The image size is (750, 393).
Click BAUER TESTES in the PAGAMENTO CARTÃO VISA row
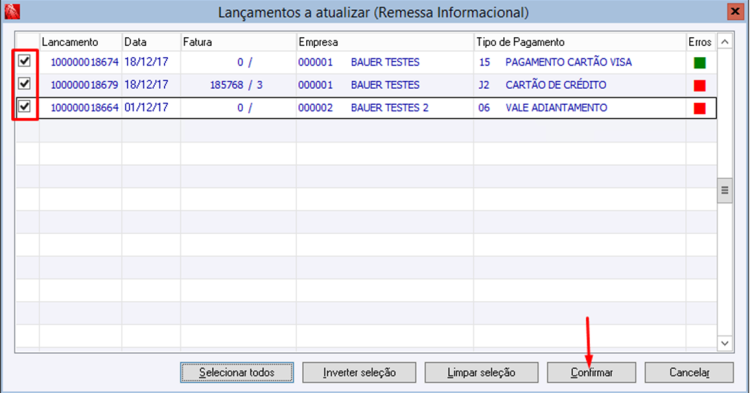pyautogui.click(x=385, y=62)
